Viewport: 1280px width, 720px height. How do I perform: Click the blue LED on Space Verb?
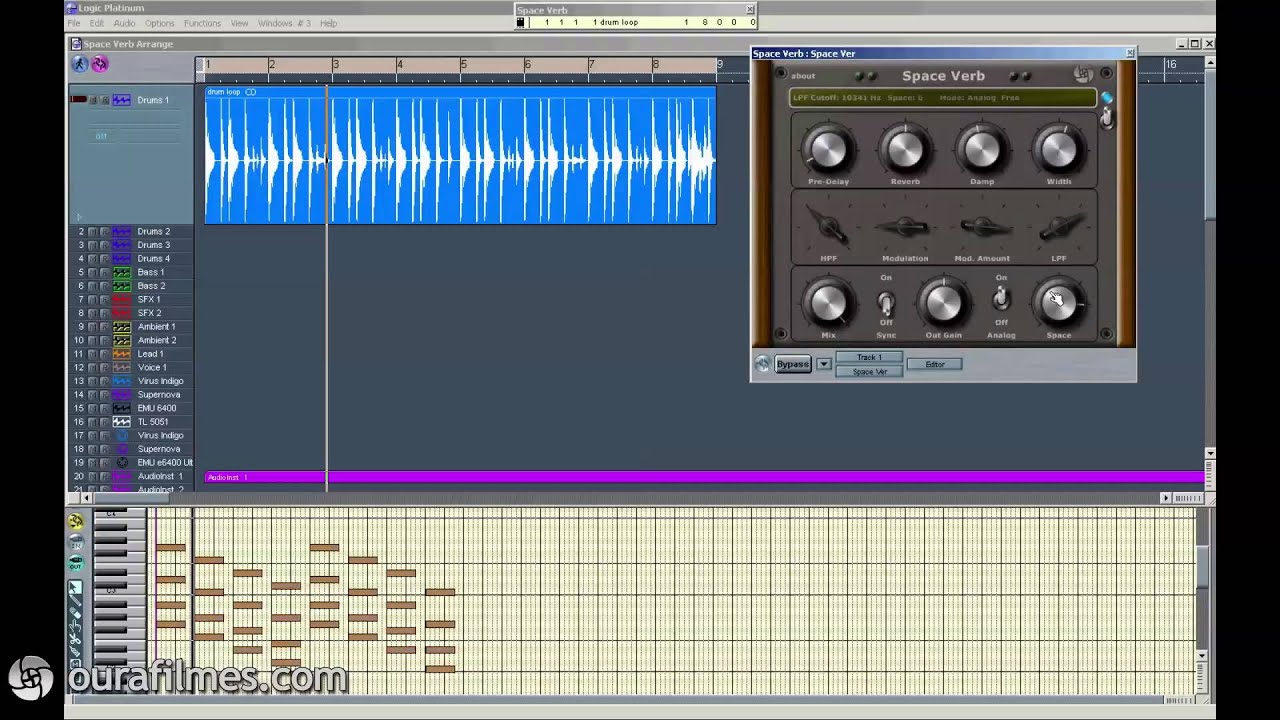tap(1107, 97)
